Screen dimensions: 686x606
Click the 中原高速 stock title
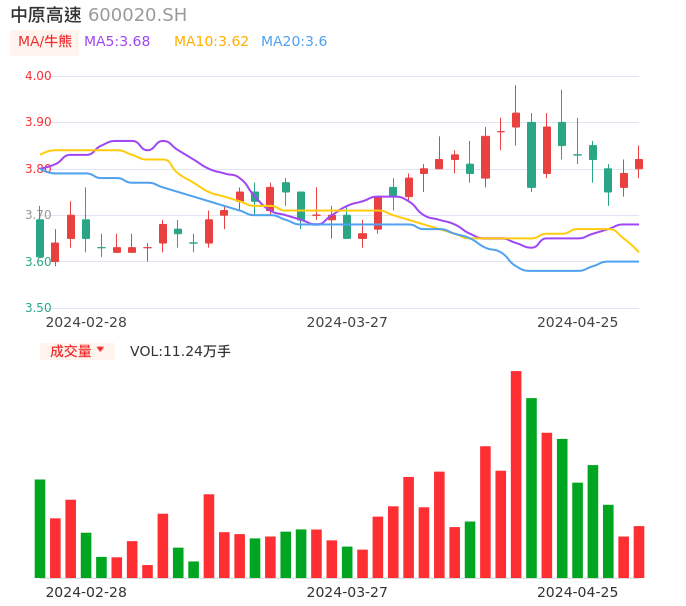click(x=46, y=15)
